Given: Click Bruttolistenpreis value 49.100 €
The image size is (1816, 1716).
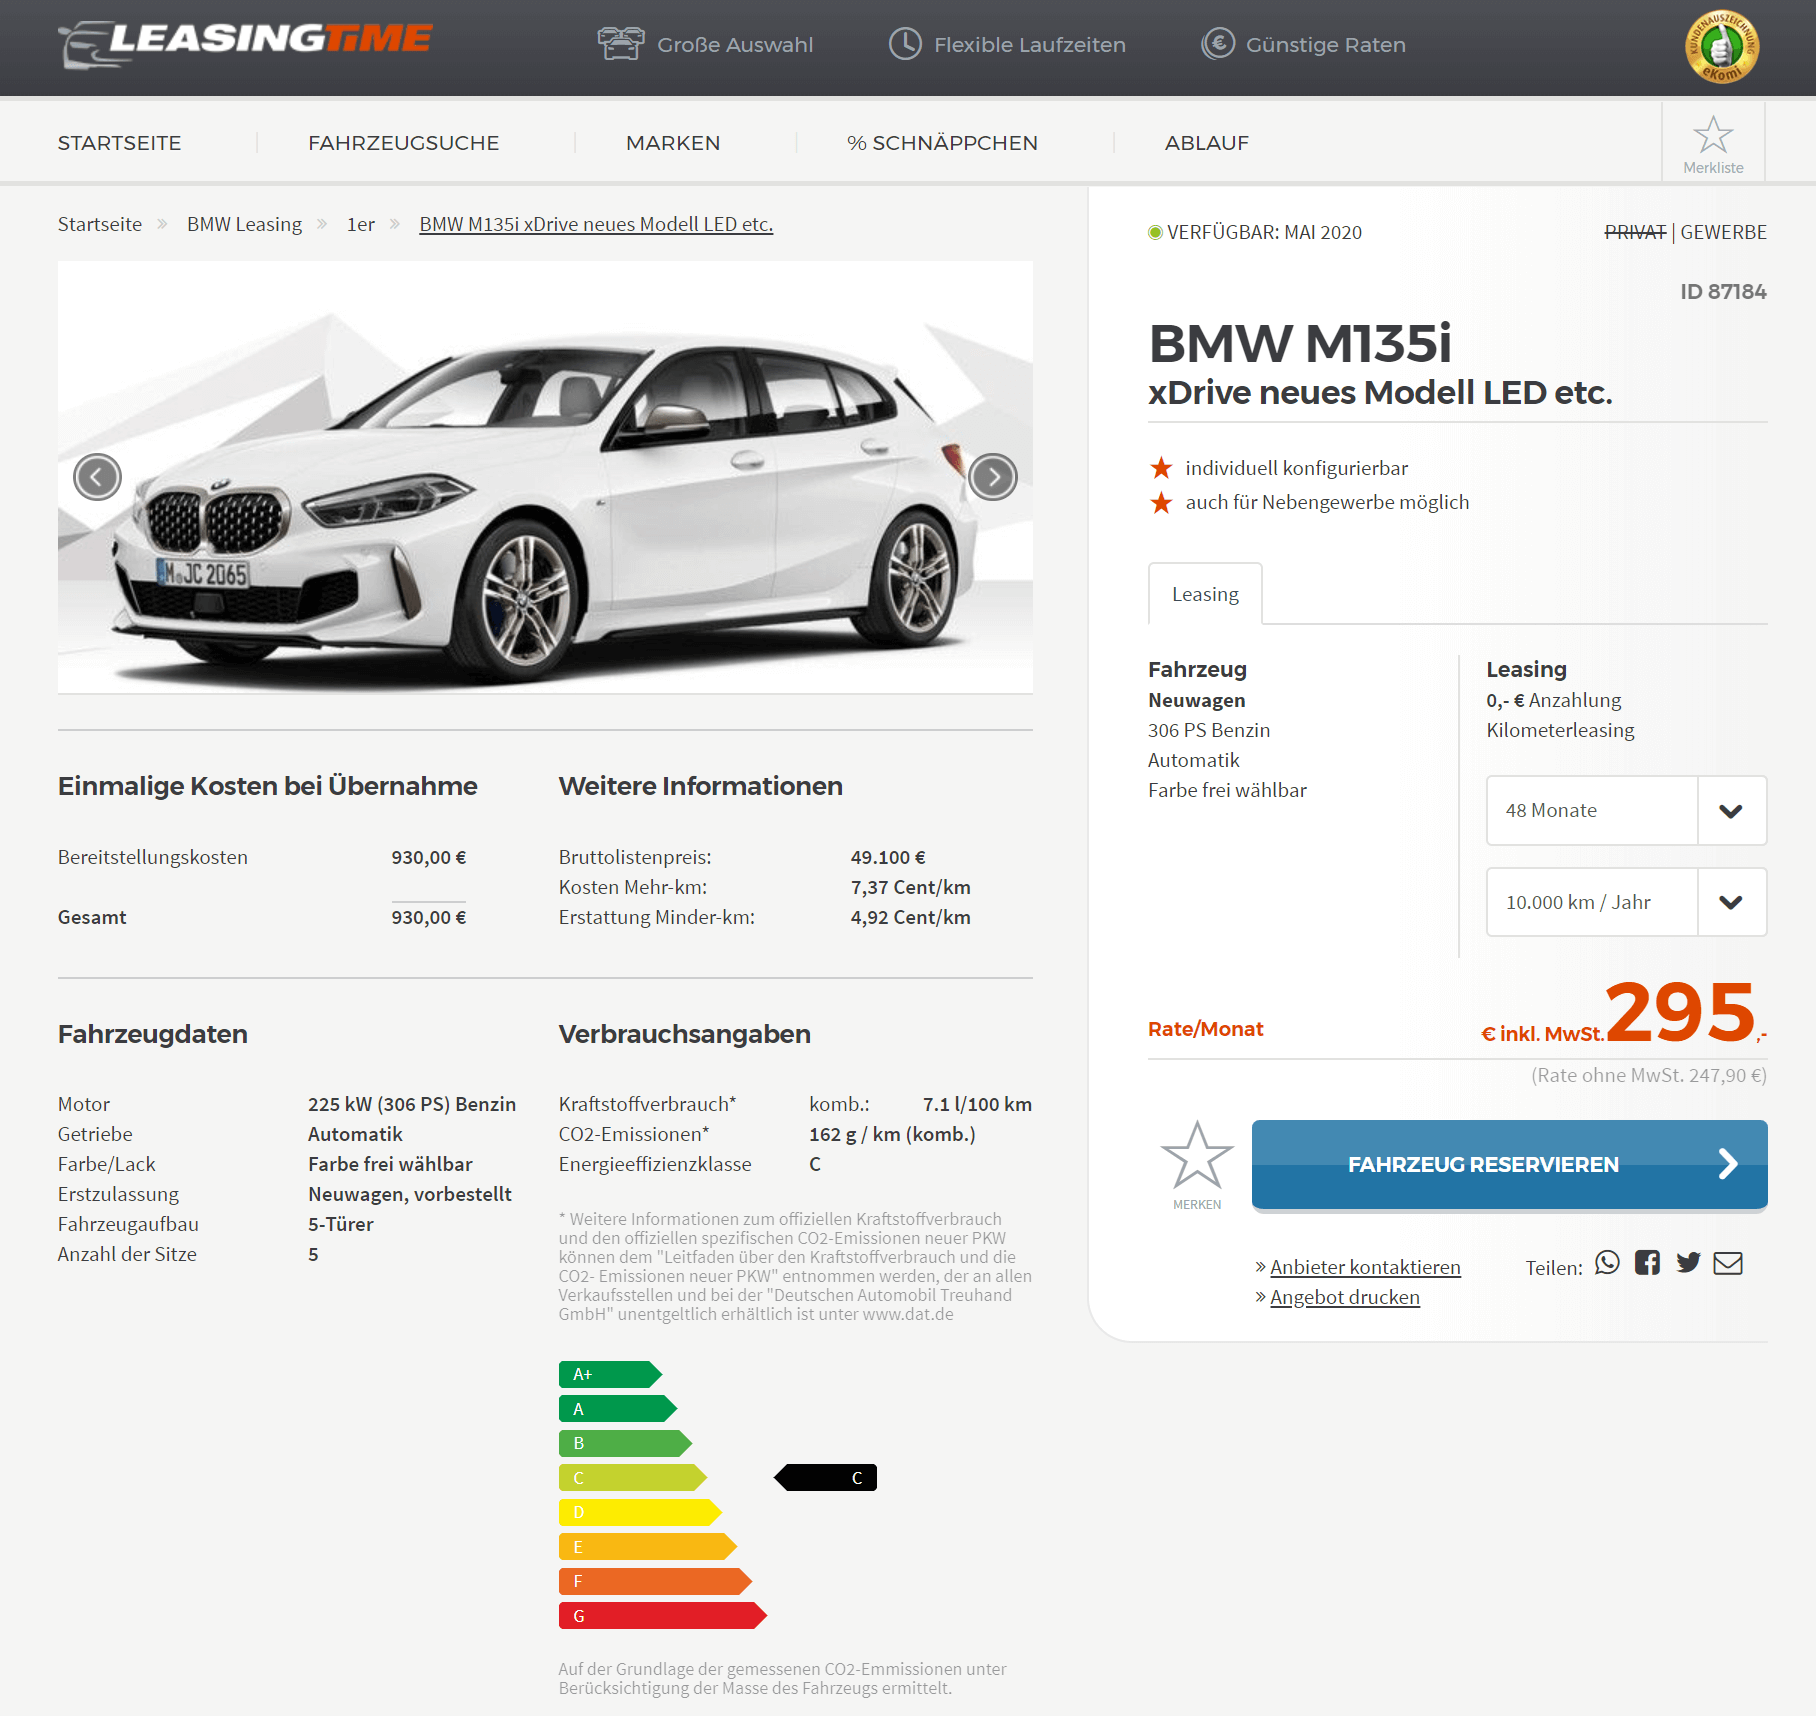Looking at the screenshot, I should 888,857.
